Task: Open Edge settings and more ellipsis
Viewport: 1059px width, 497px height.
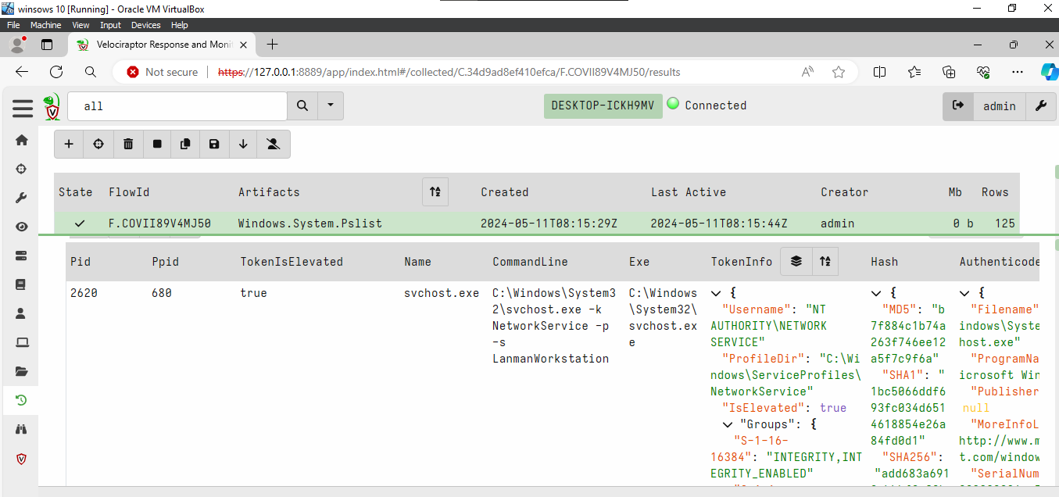Action: (1018, 72)
